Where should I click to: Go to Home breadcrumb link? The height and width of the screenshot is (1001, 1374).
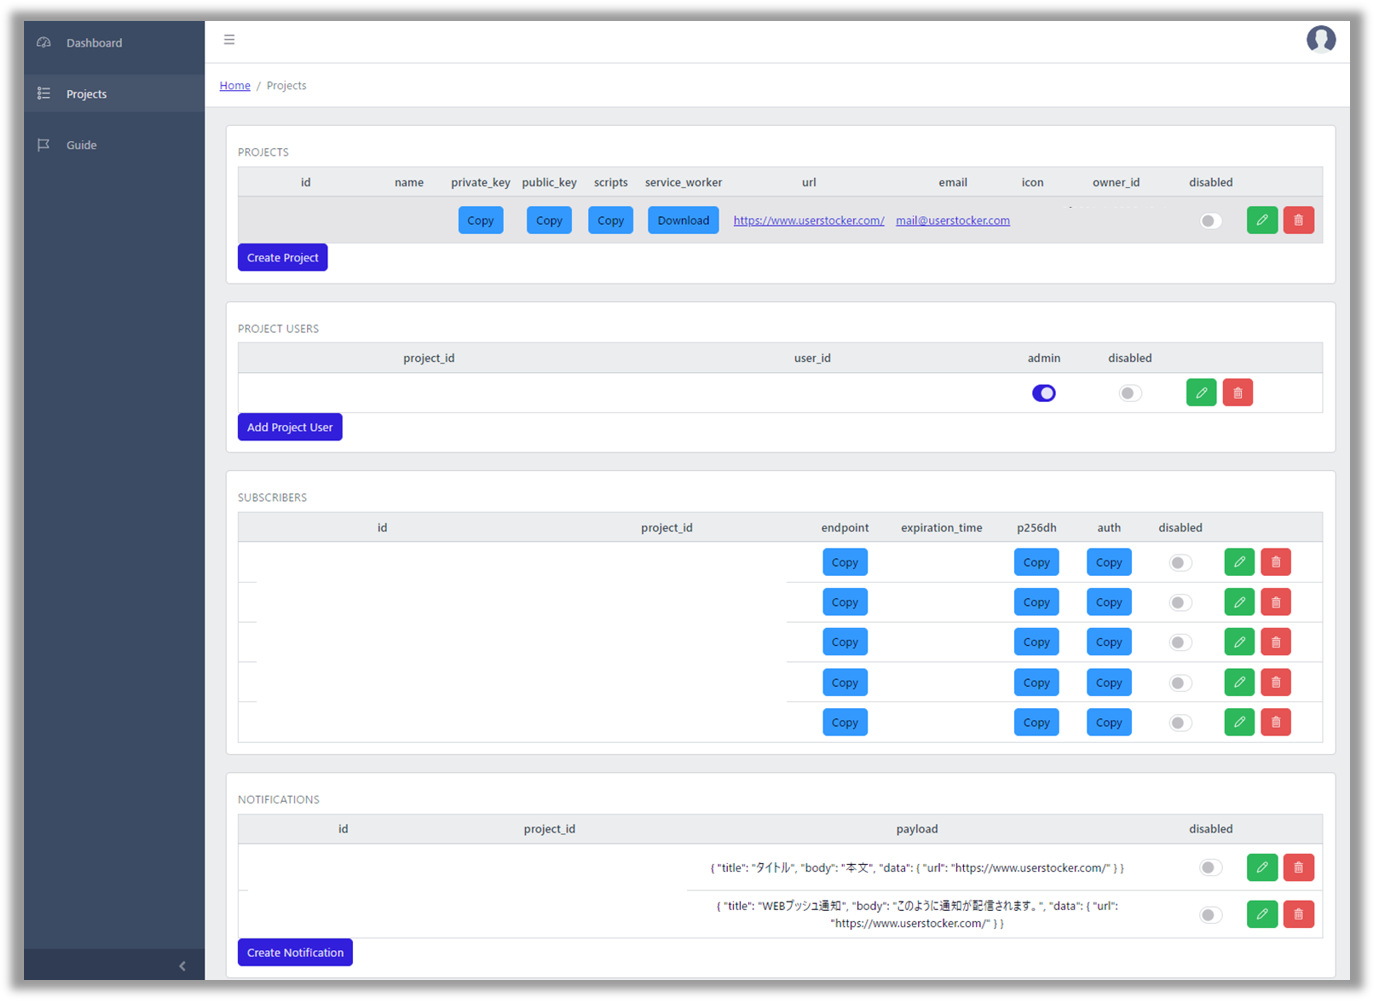click(x=235, y=86)
